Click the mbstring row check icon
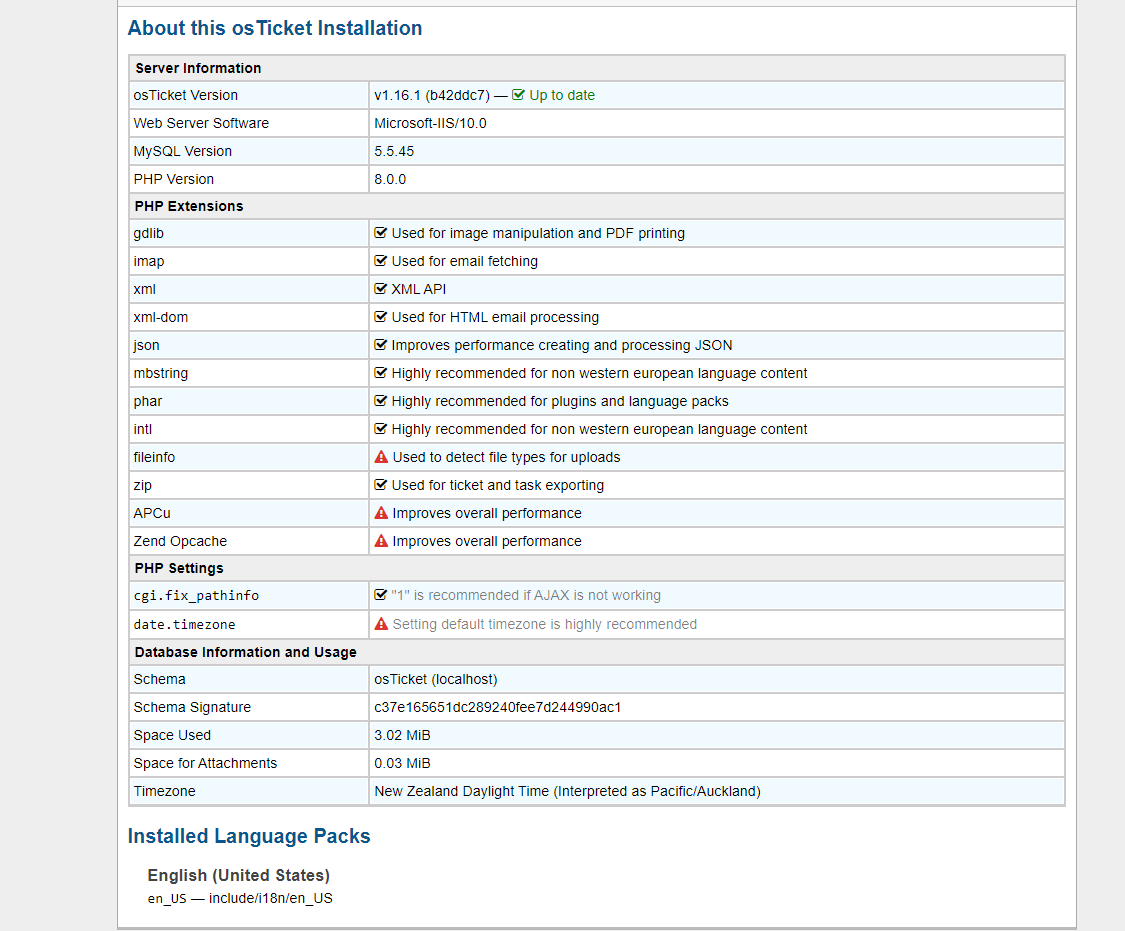 [x=380, y=372]
